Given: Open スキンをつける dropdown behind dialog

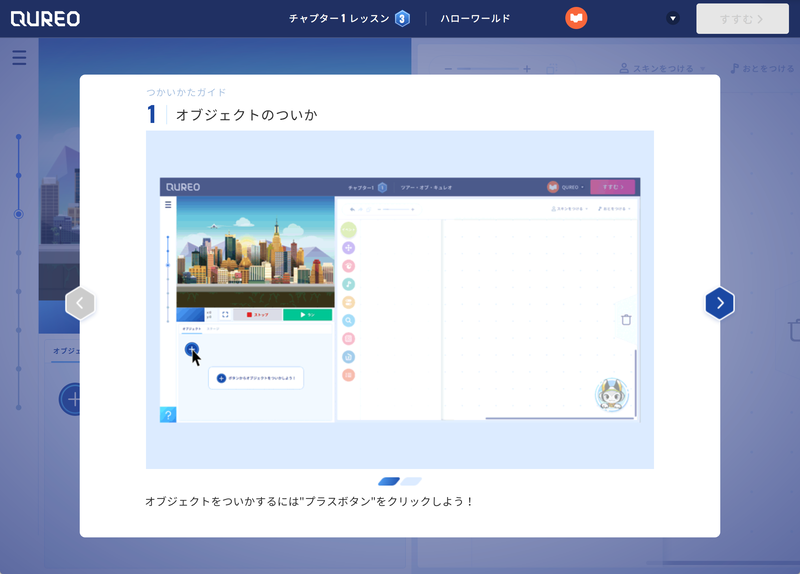Looking at the screenshot, I should pos(662,68).
